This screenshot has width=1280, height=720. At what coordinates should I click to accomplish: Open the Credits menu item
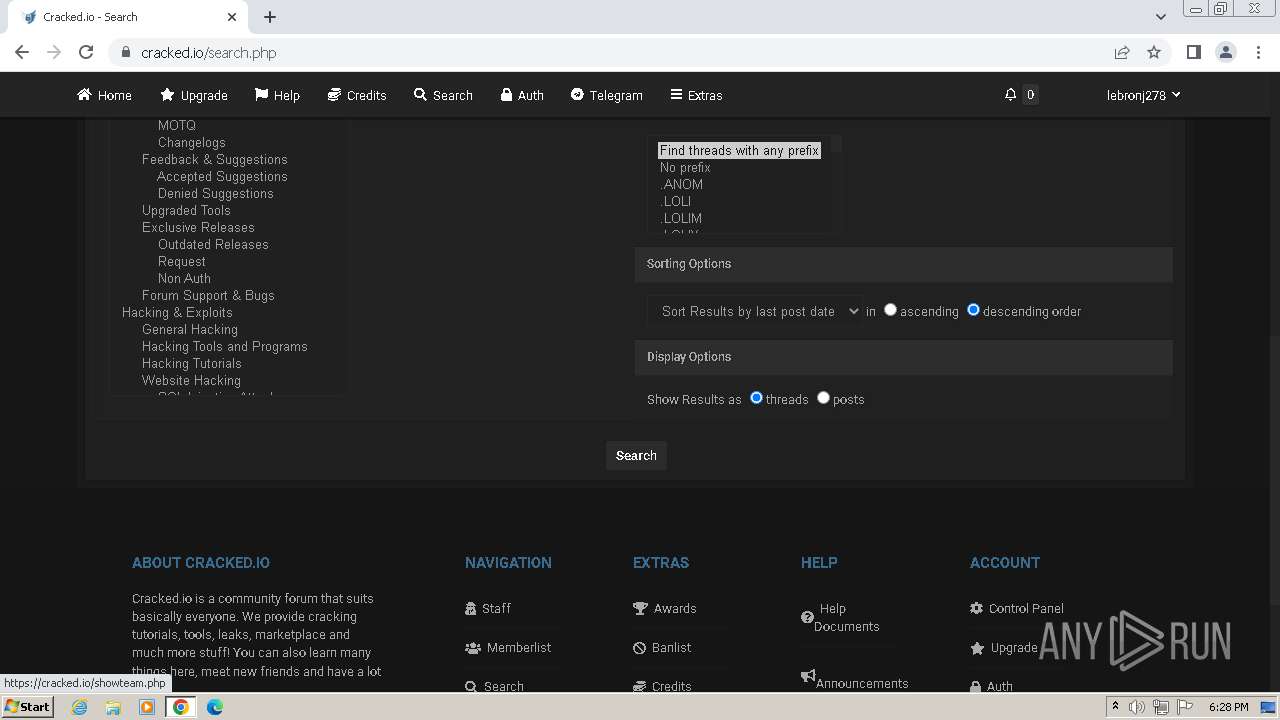tap(357, 95)
